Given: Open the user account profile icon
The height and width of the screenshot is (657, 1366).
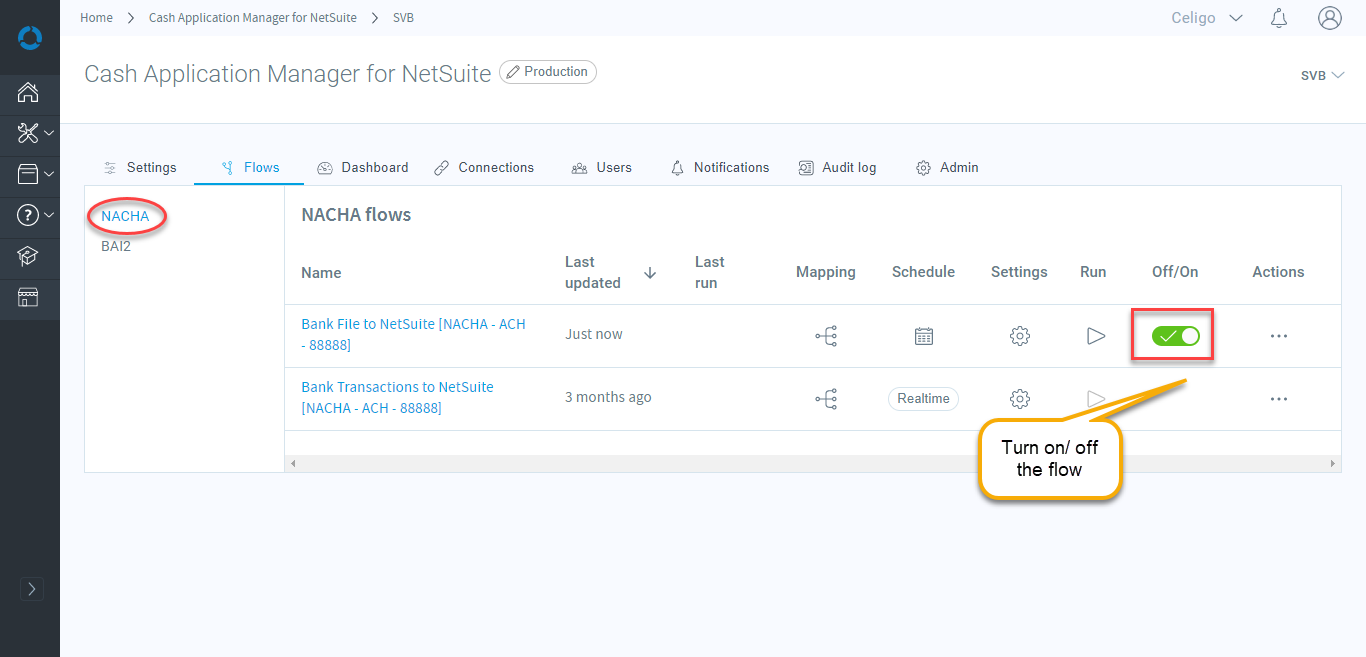Looking at the screenshot, I should point(1329,18).
